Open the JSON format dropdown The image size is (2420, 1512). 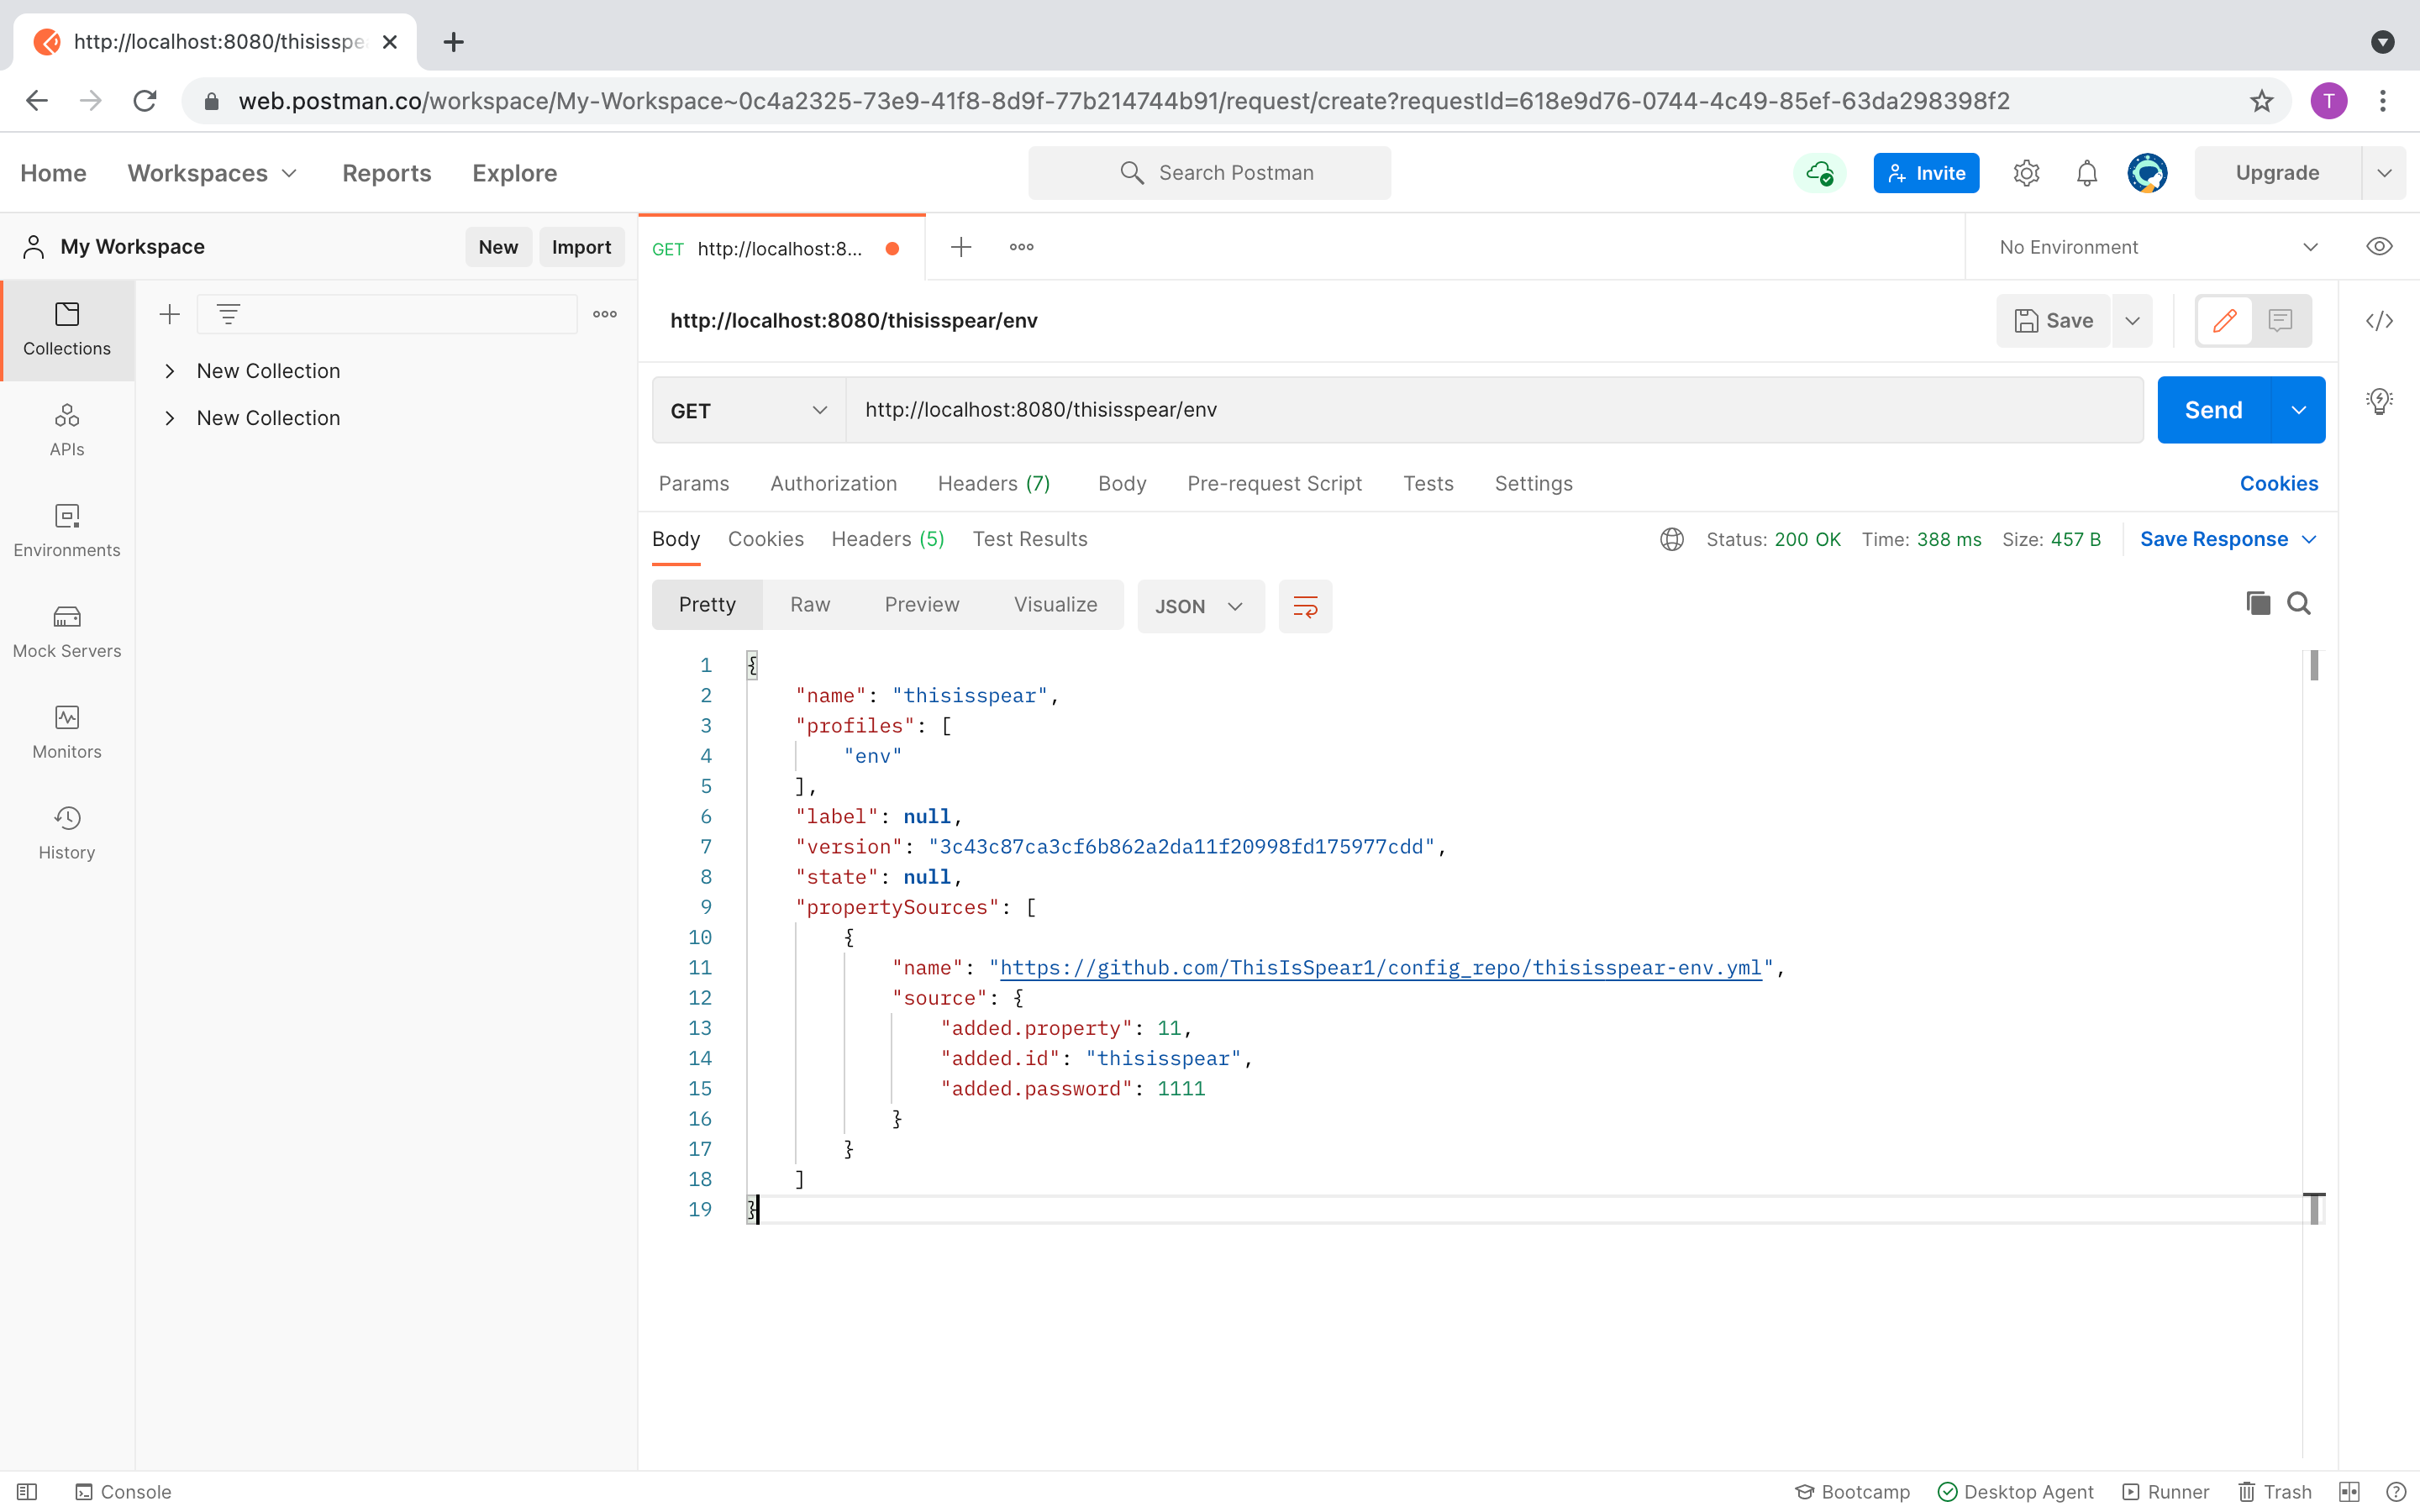click(x=1199, y=606)
